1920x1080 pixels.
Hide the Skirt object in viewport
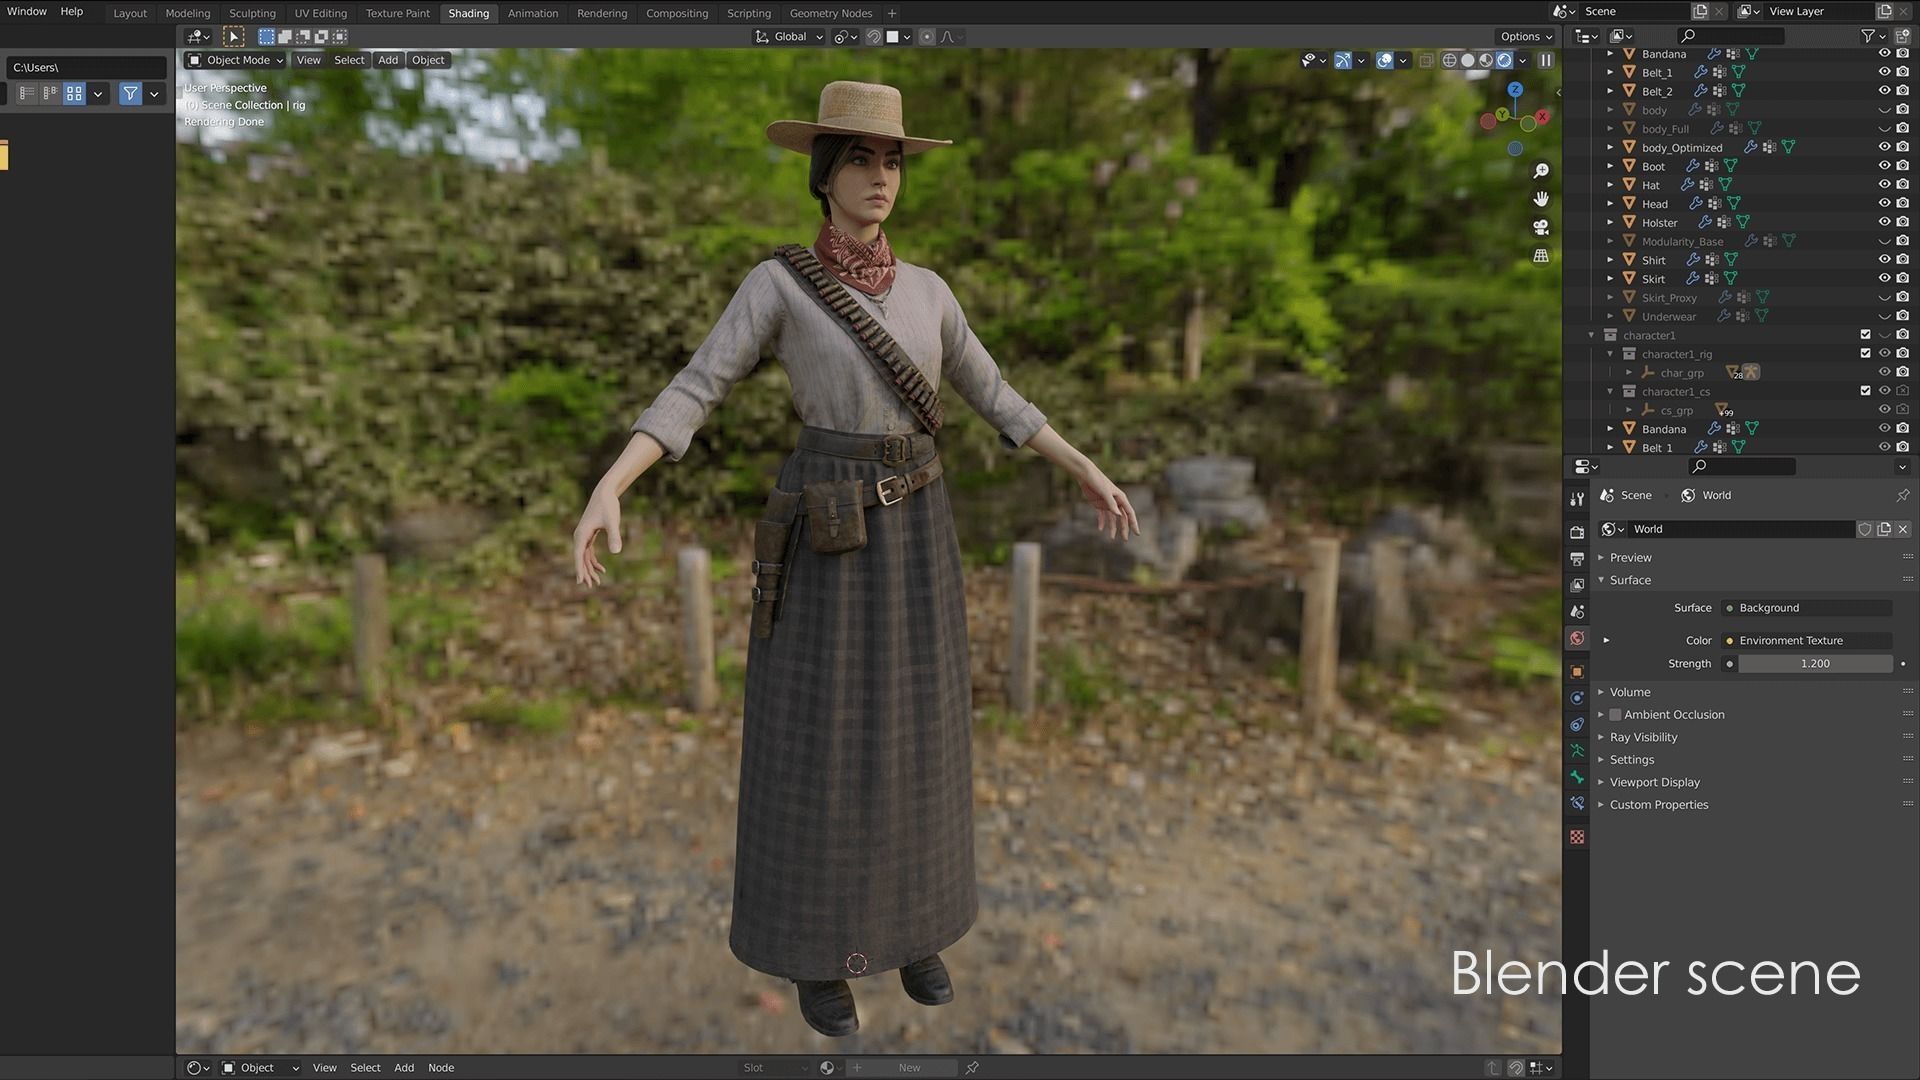[1884, 279]
